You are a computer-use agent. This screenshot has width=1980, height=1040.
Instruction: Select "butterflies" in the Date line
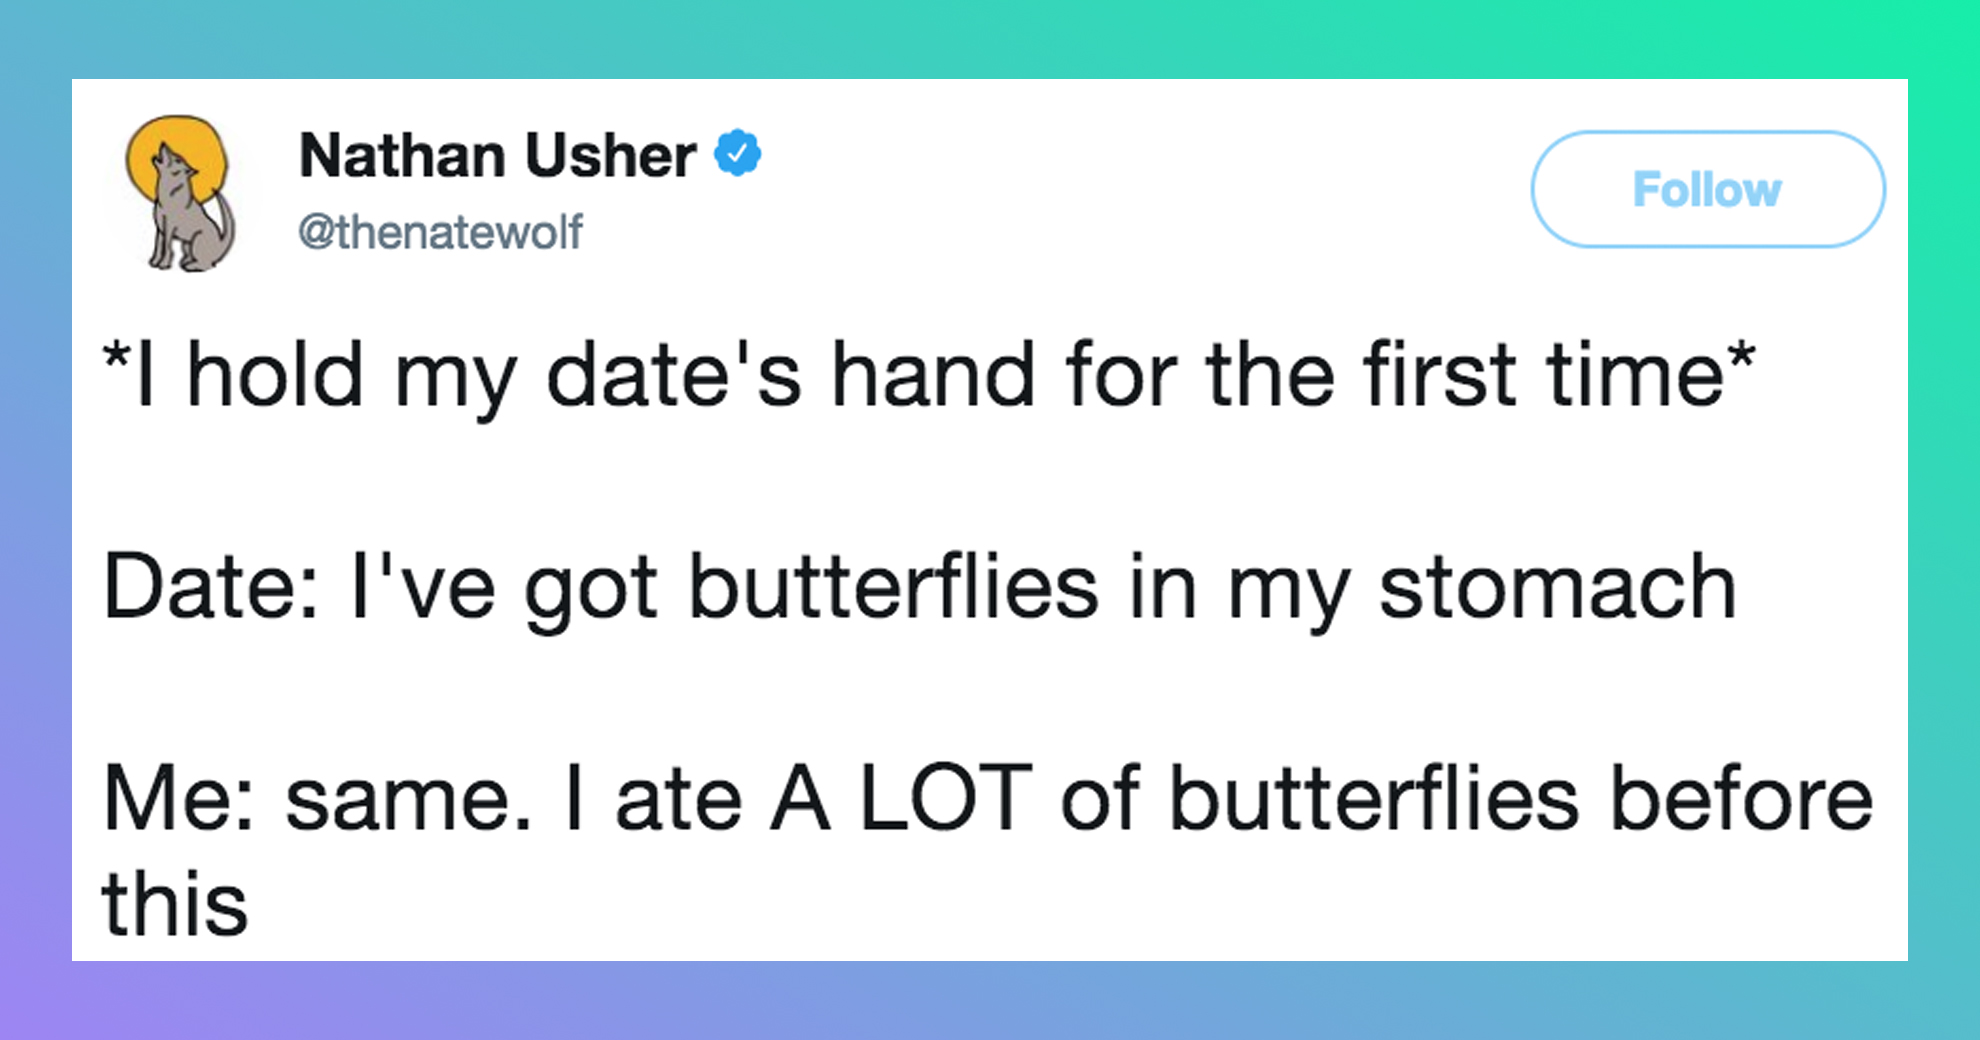(894, 588)
